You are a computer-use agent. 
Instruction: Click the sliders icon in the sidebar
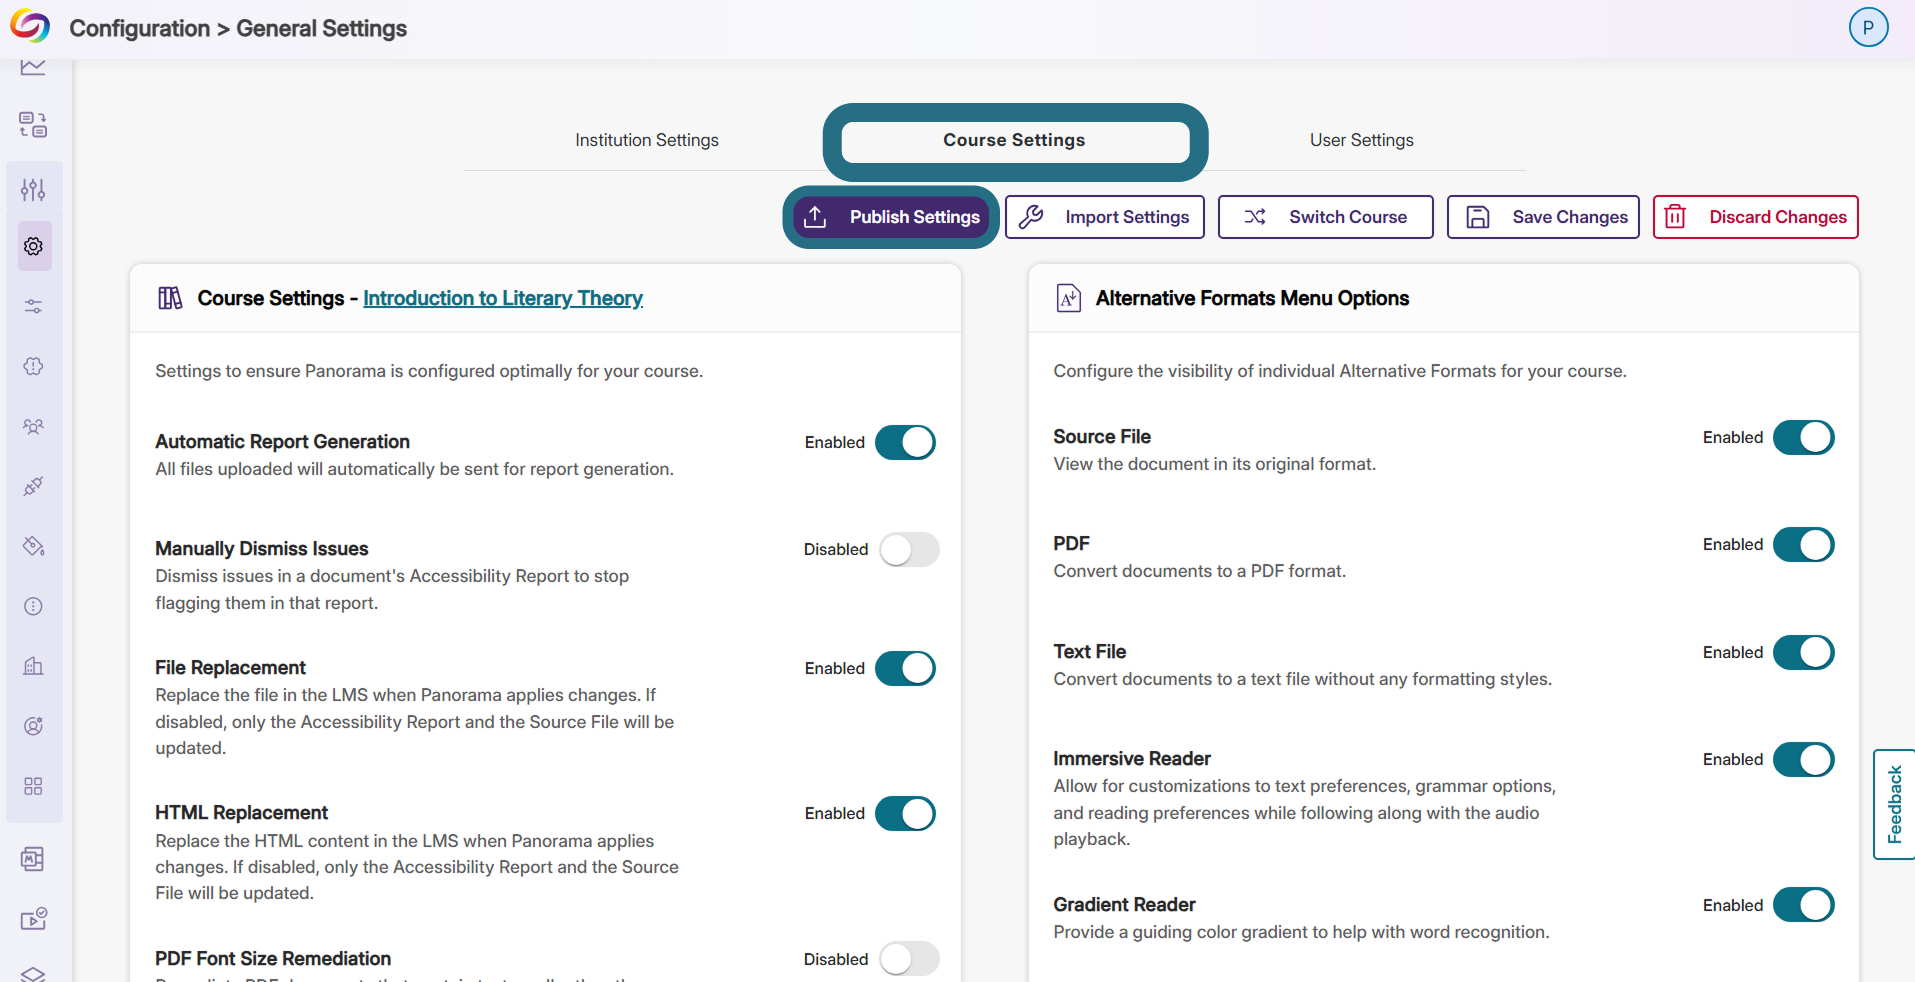point(34,189)
